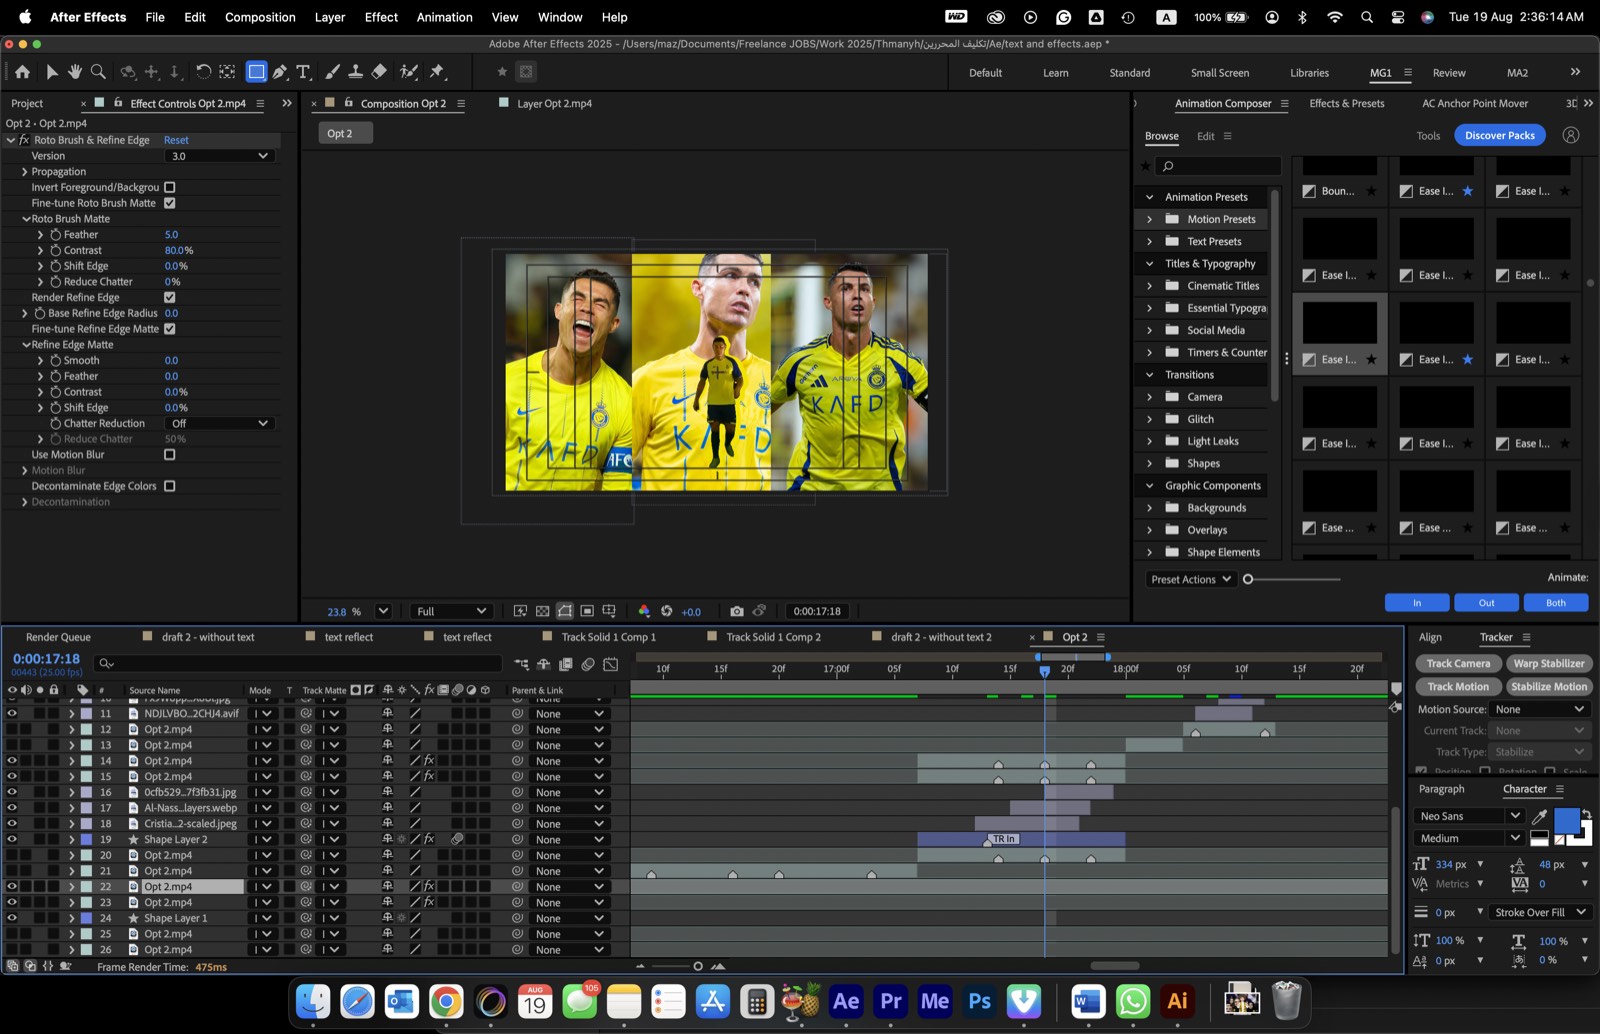
Task: Uncheck Fine-tune Roto Brush Matte
Action: pyautogui.click(x=170, y=203)
